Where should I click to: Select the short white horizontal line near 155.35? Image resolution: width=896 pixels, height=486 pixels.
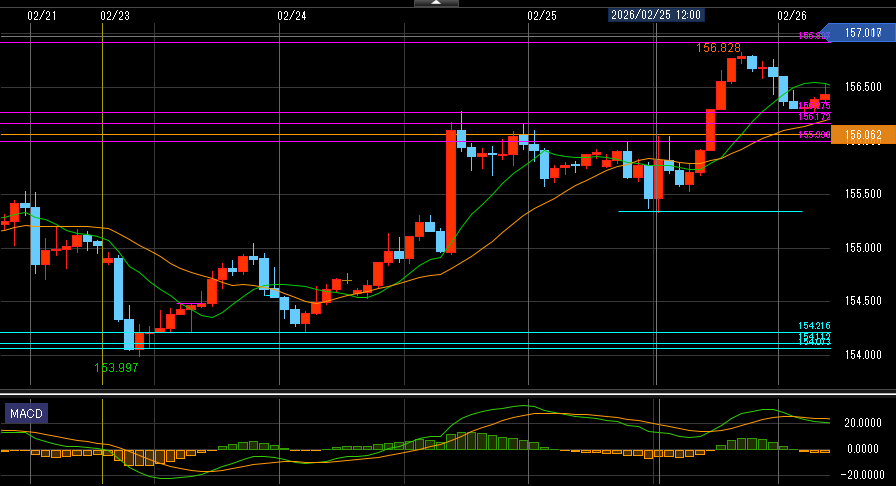(710, 211)
